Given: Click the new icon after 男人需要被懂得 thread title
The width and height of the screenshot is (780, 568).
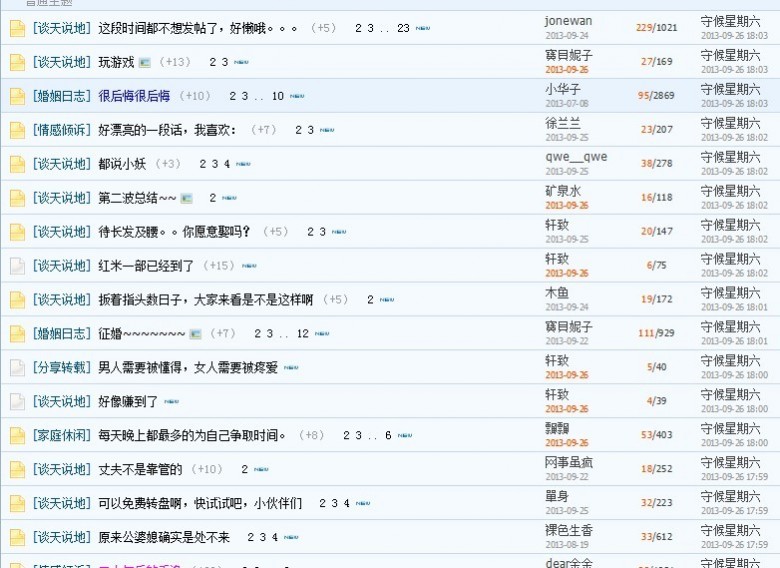Looking at the screenshot, I should click(291, 368).
